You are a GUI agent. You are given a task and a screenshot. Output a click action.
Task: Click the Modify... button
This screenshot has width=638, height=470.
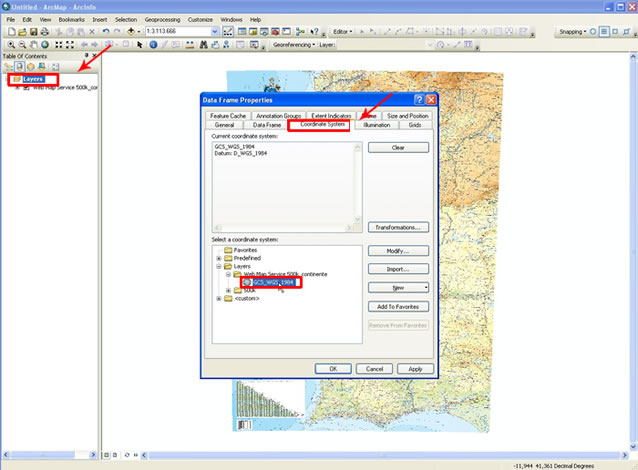pyautogui.click(x=398, y=251)
